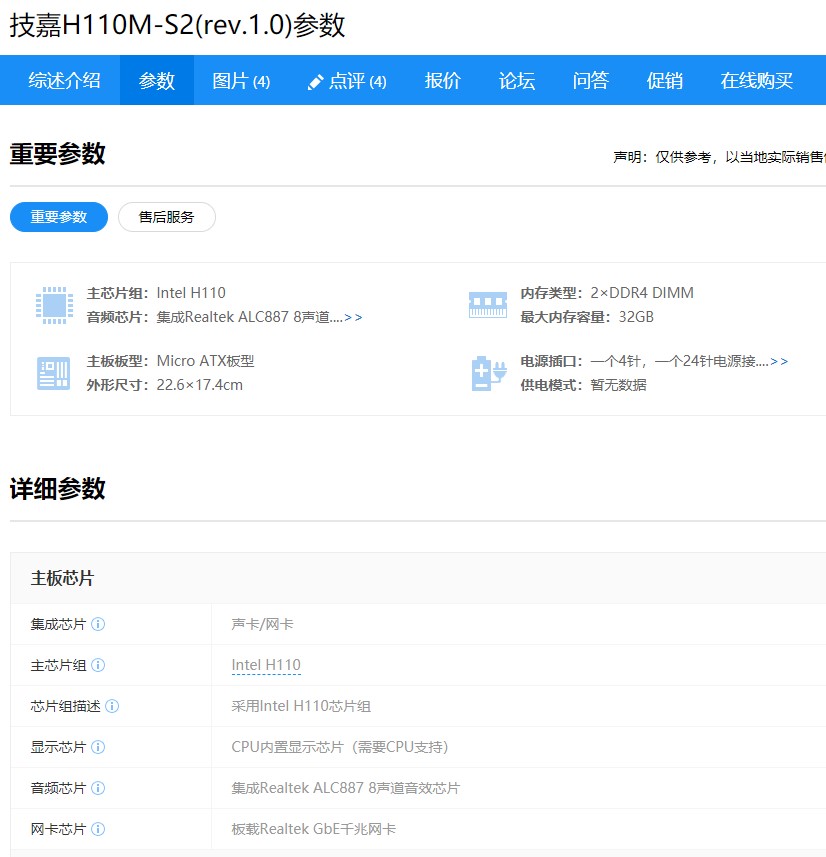This screenshot has width=826, height=857.
Task: Open the 问答 tab
Action: (590, 80)
